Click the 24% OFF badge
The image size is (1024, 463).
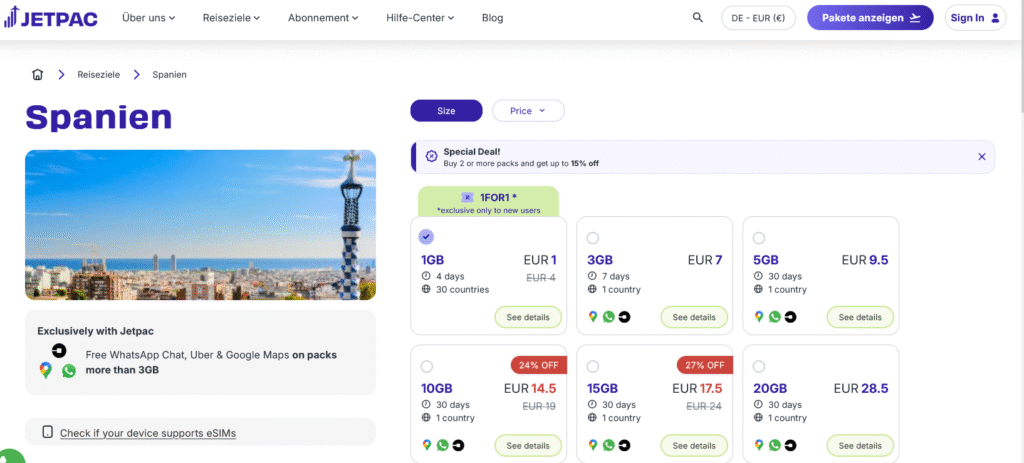pos(539,365)
